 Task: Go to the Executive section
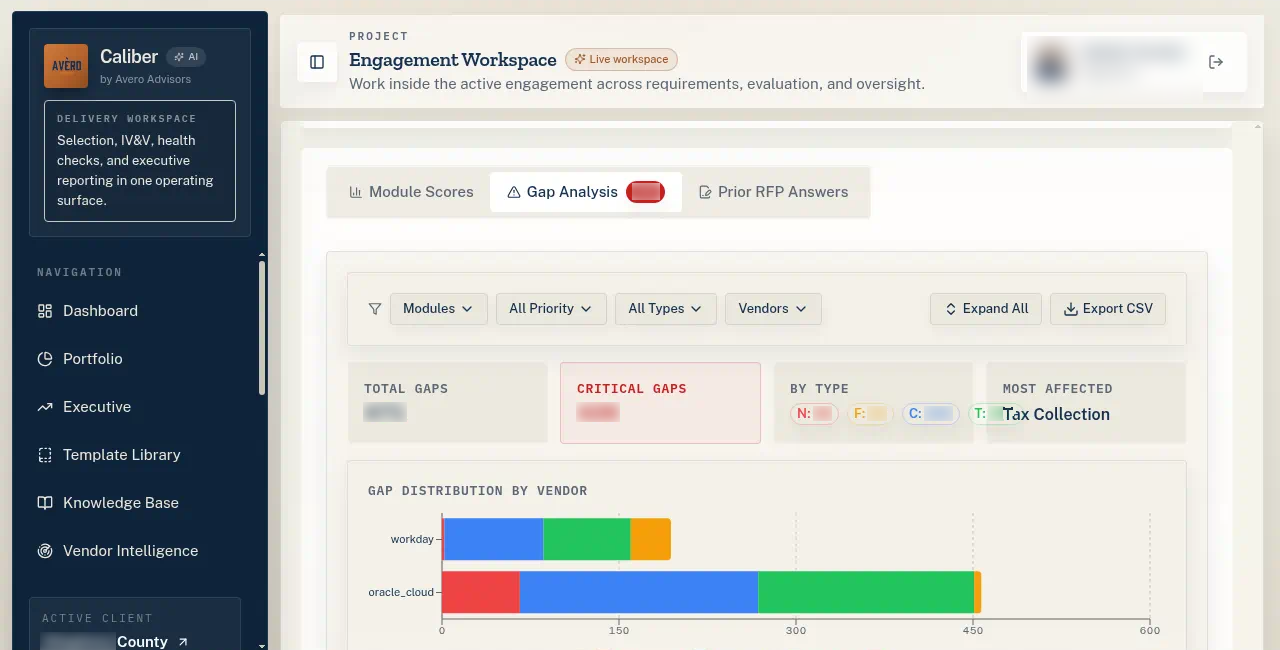(x=139, y=407)
